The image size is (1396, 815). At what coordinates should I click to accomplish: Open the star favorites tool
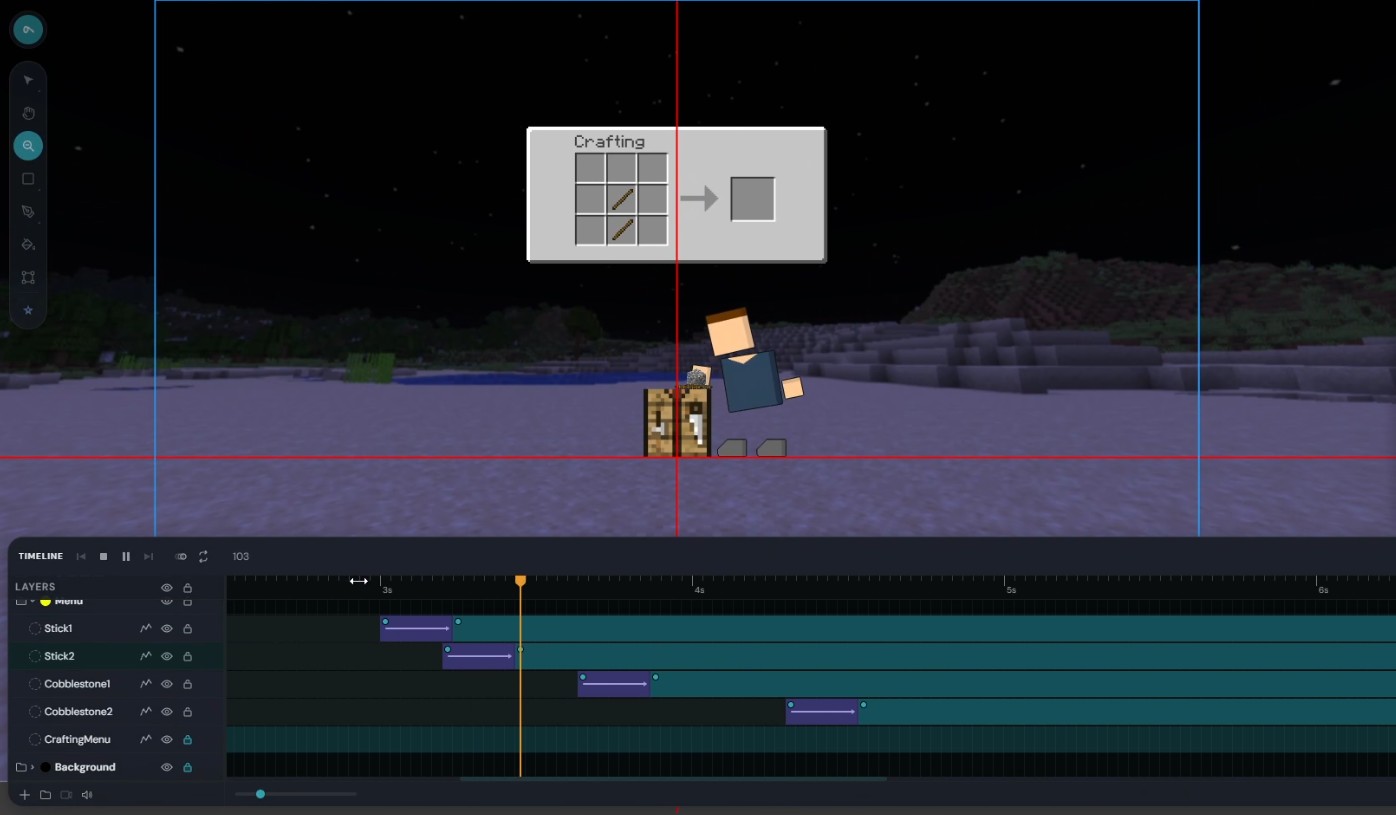28,310
